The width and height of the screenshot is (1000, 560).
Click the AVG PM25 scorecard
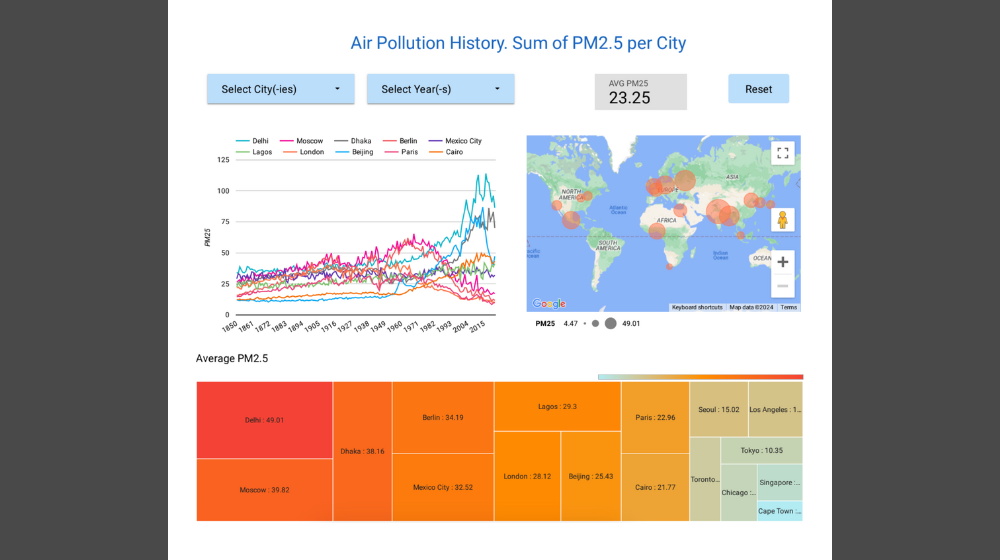(641, 92)
